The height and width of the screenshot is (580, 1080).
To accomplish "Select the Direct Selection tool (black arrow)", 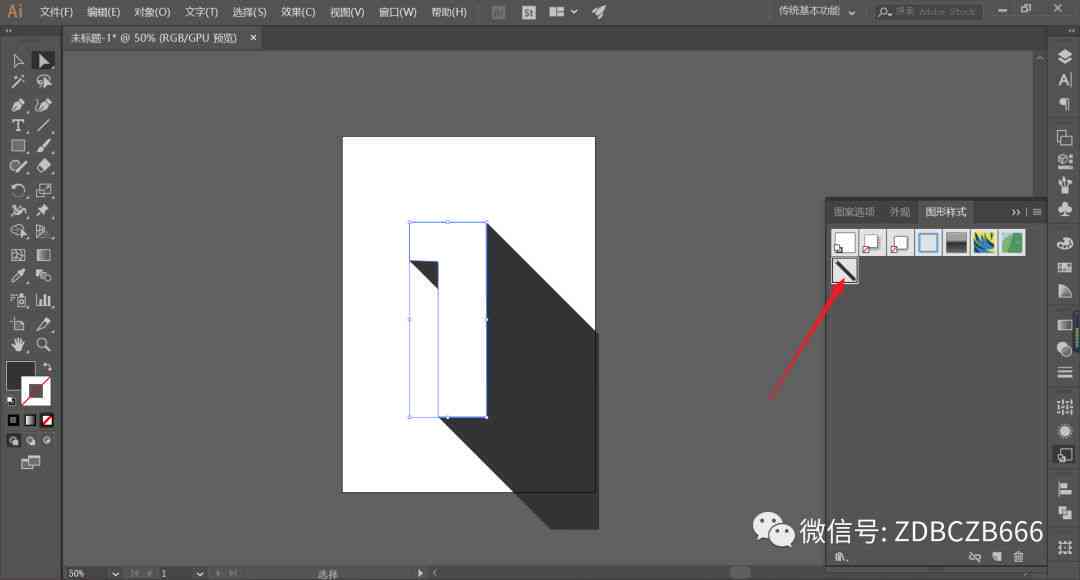I will coord(43,61).
